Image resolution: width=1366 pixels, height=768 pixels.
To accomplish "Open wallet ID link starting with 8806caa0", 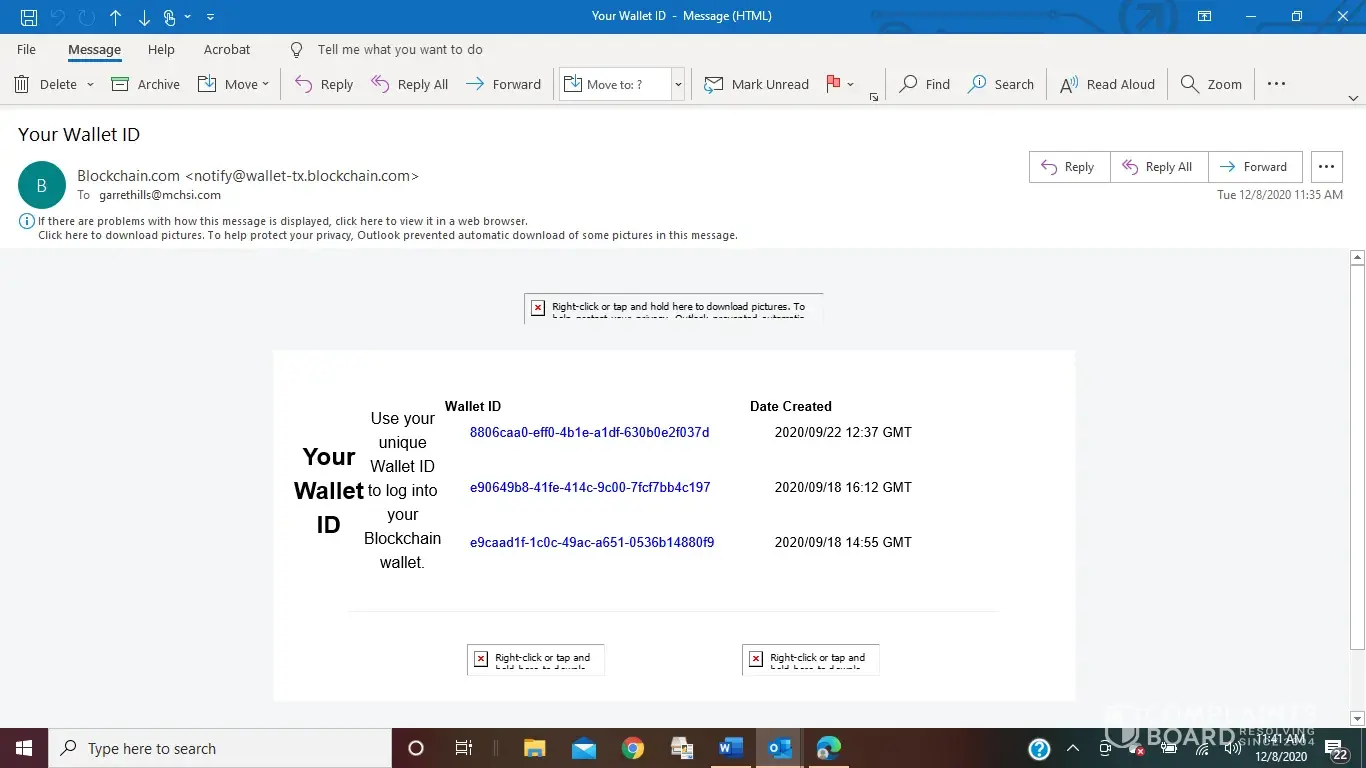I will click(x=589, y=432).
